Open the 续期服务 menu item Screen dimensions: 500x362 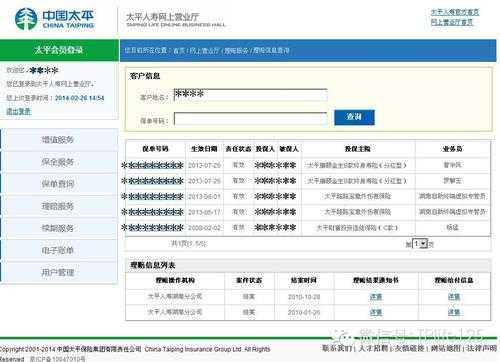point(59,228)
